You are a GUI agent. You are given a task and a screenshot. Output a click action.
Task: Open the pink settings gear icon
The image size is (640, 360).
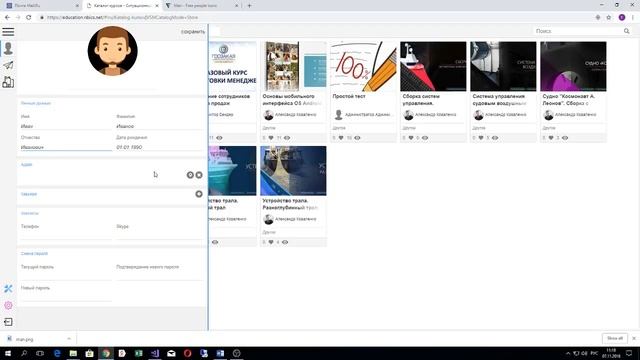click(x=8, y=305)
